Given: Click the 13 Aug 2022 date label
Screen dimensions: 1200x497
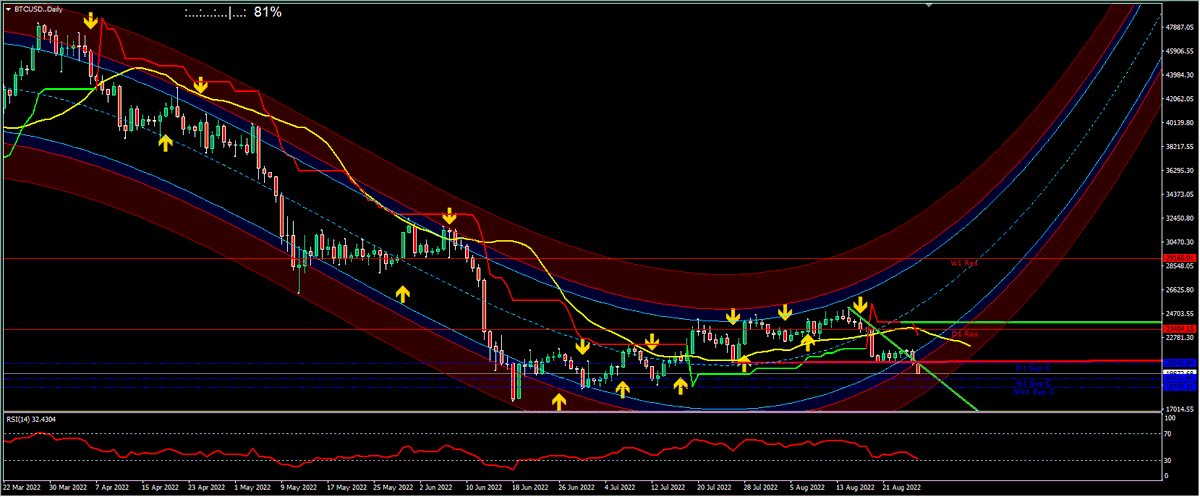Looking at the screenshot, I should point(856,489).
